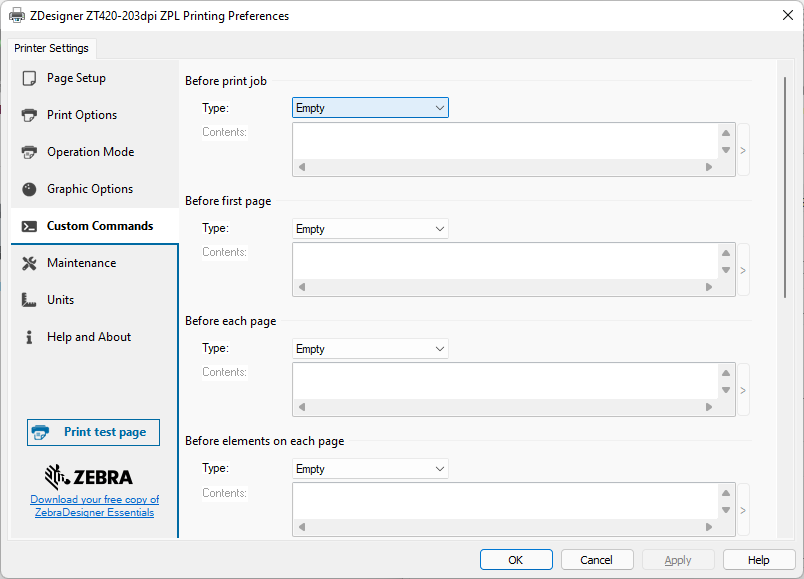Screen dimensions: 804x579
Task: Click the Maintenance wrench icon
Action: pos(29,263)
